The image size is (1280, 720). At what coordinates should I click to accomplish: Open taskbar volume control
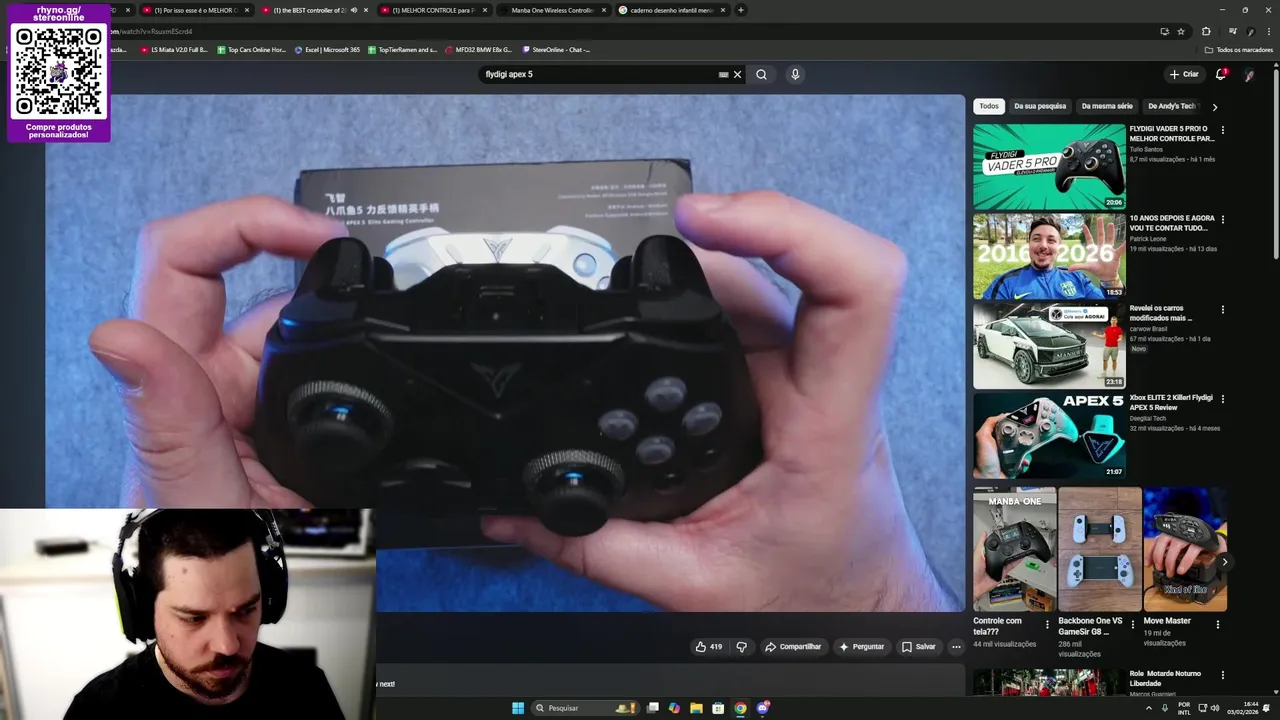(1215, 708)
